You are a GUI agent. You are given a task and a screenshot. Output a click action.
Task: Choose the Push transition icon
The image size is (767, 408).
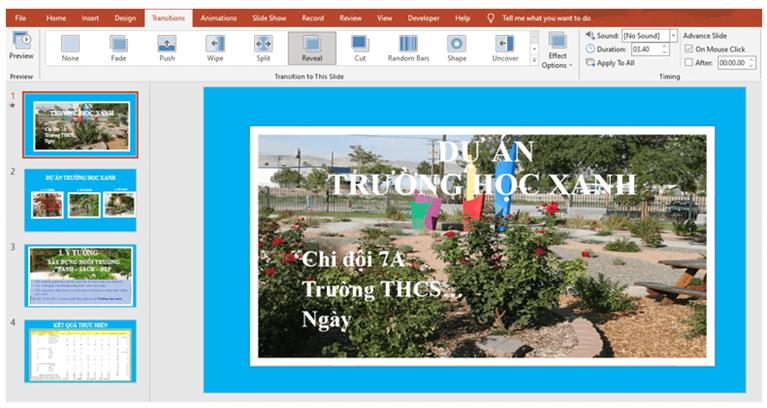point(167,48)
